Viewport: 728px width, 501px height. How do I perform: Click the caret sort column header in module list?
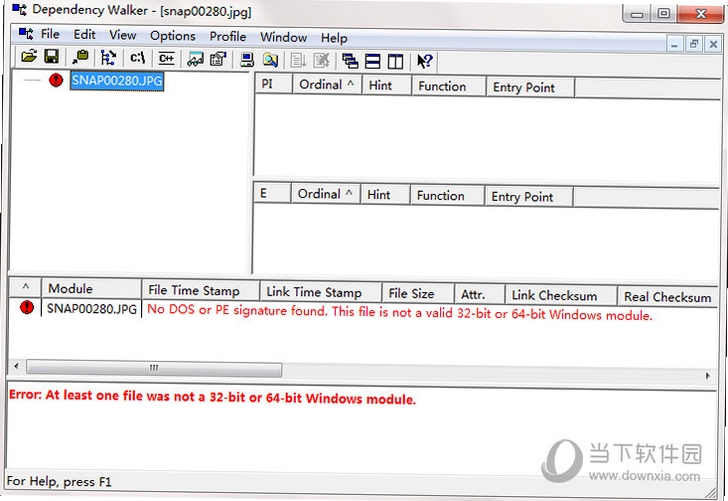point(26,287)
